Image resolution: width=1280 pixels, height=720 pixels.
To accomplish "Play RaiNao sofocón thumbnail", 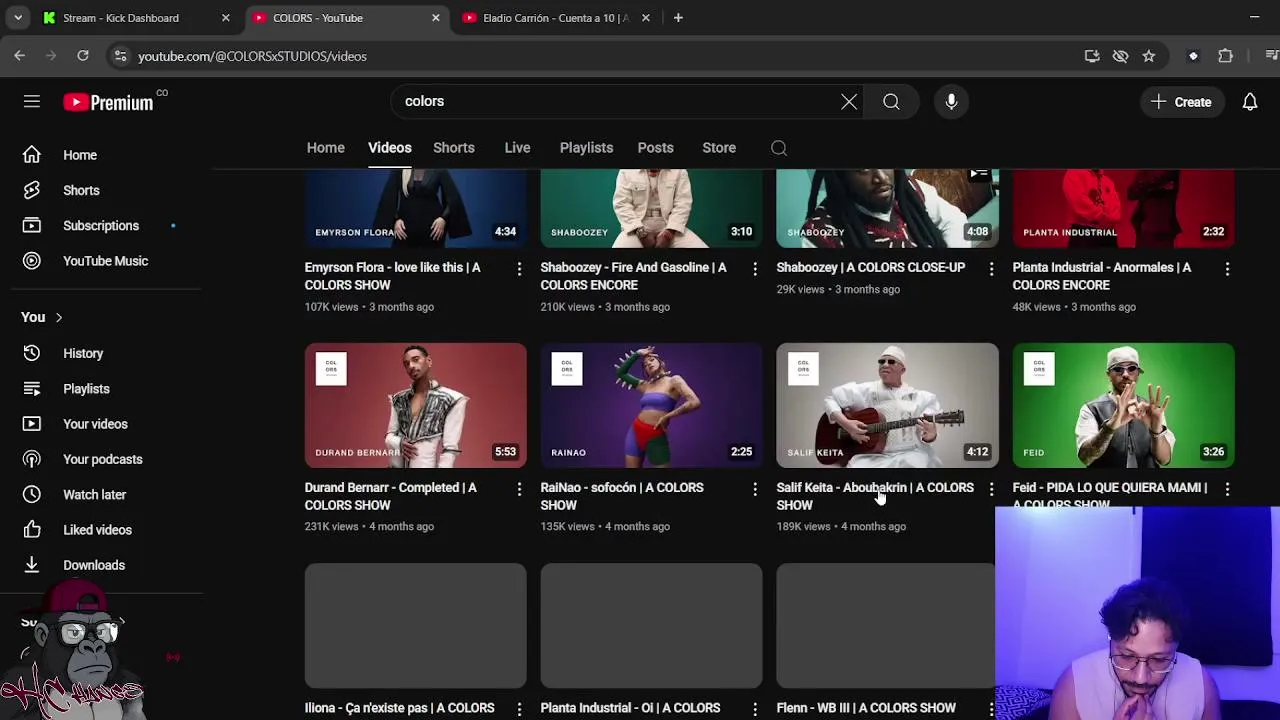I will [652, 405].
